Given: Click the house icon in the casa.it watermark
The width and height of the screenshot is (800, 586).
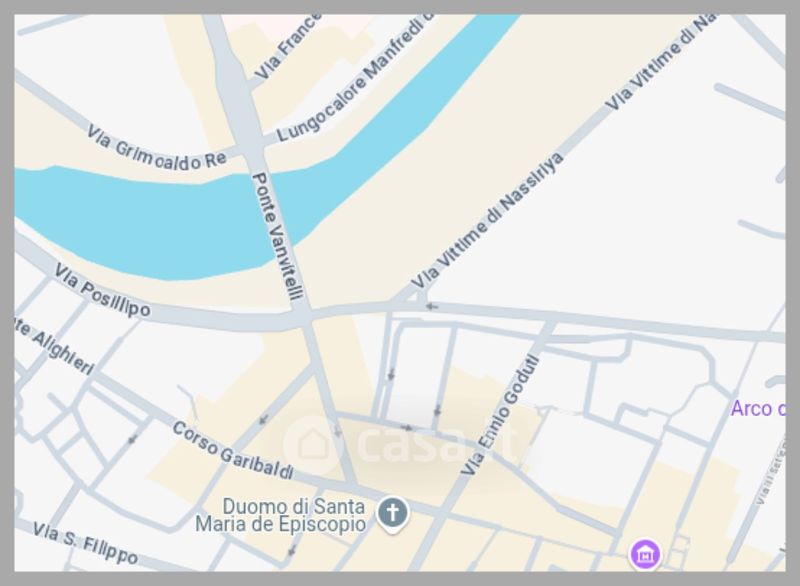Looking at the screenshot, I should coord(313,443).
